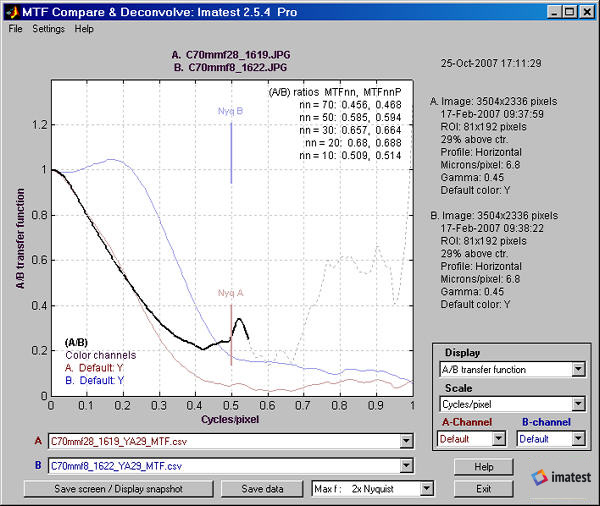Click the title text B. C70mmf8_1622.JPG

click(230, 68)
